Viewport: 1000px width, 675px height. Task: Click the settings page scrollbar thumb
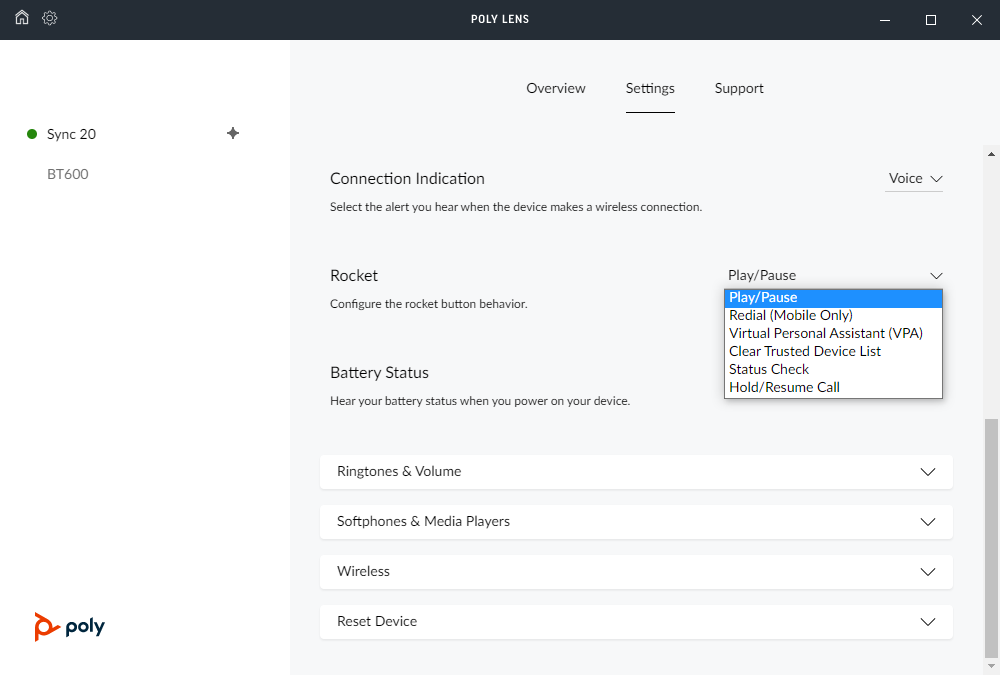click(x=991, y=538)
